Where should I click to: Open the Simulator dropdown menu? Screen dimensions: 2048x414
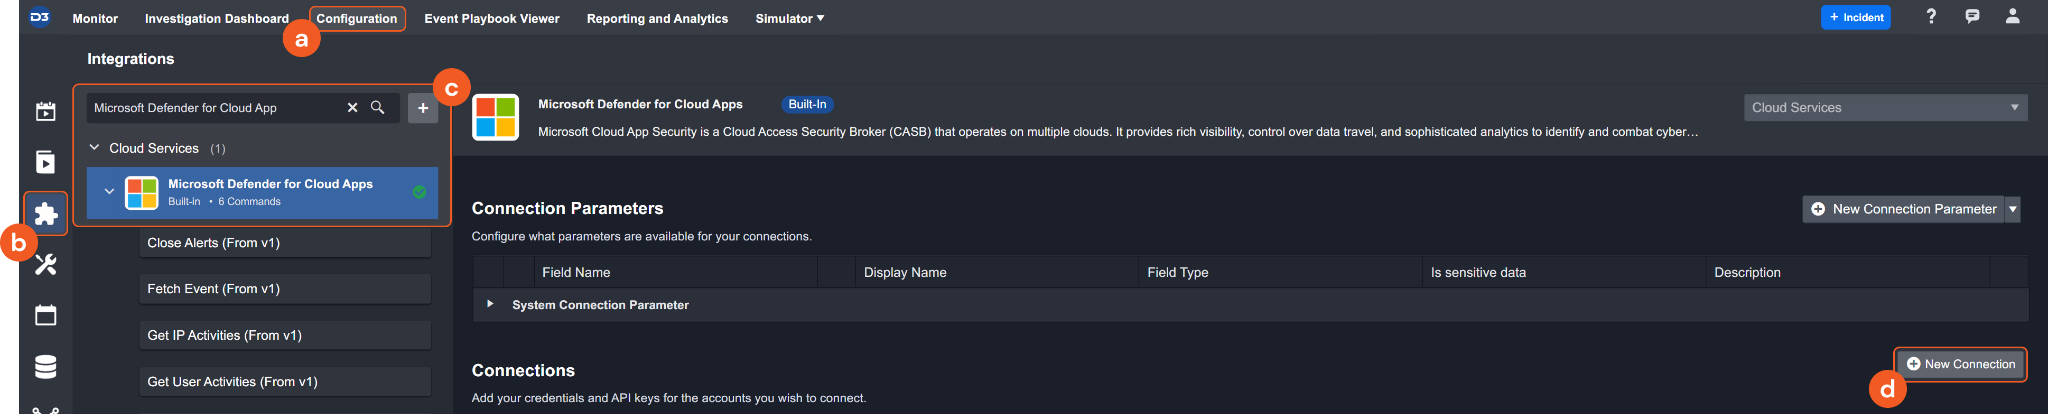click(789, 19)
